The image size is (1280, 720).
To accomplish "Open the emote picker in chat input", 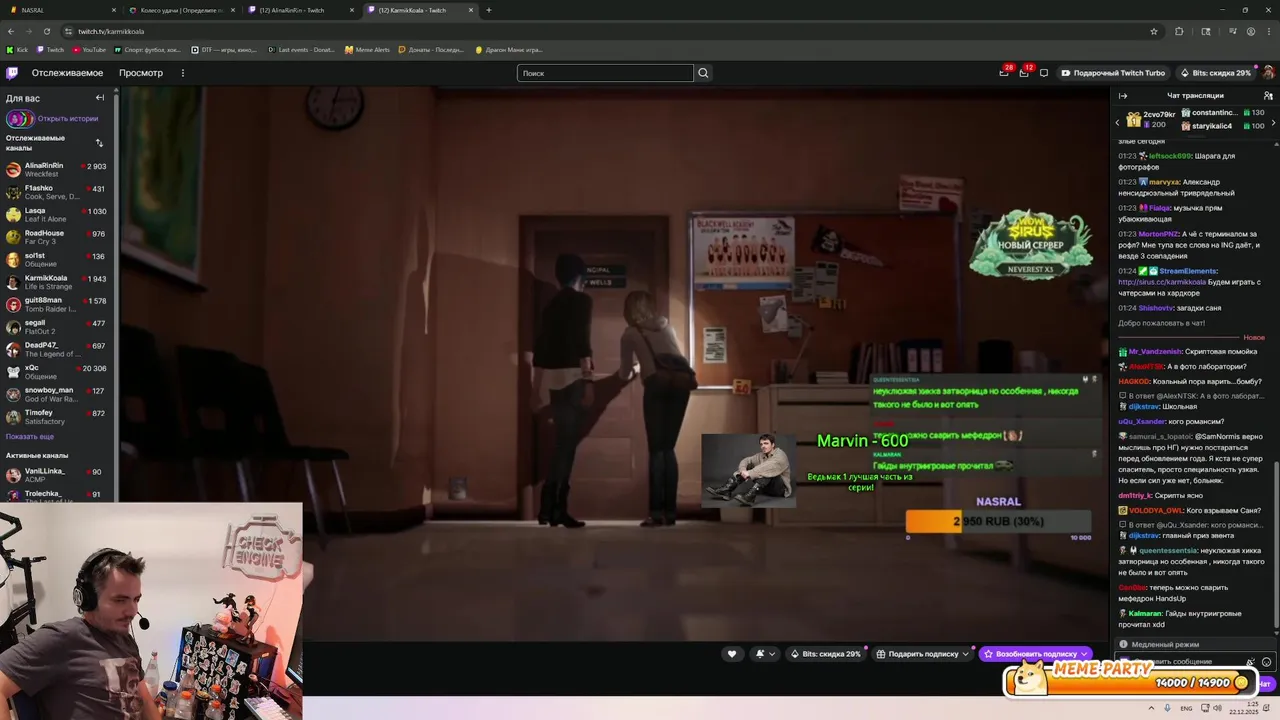I will (x=1266, y=662).
